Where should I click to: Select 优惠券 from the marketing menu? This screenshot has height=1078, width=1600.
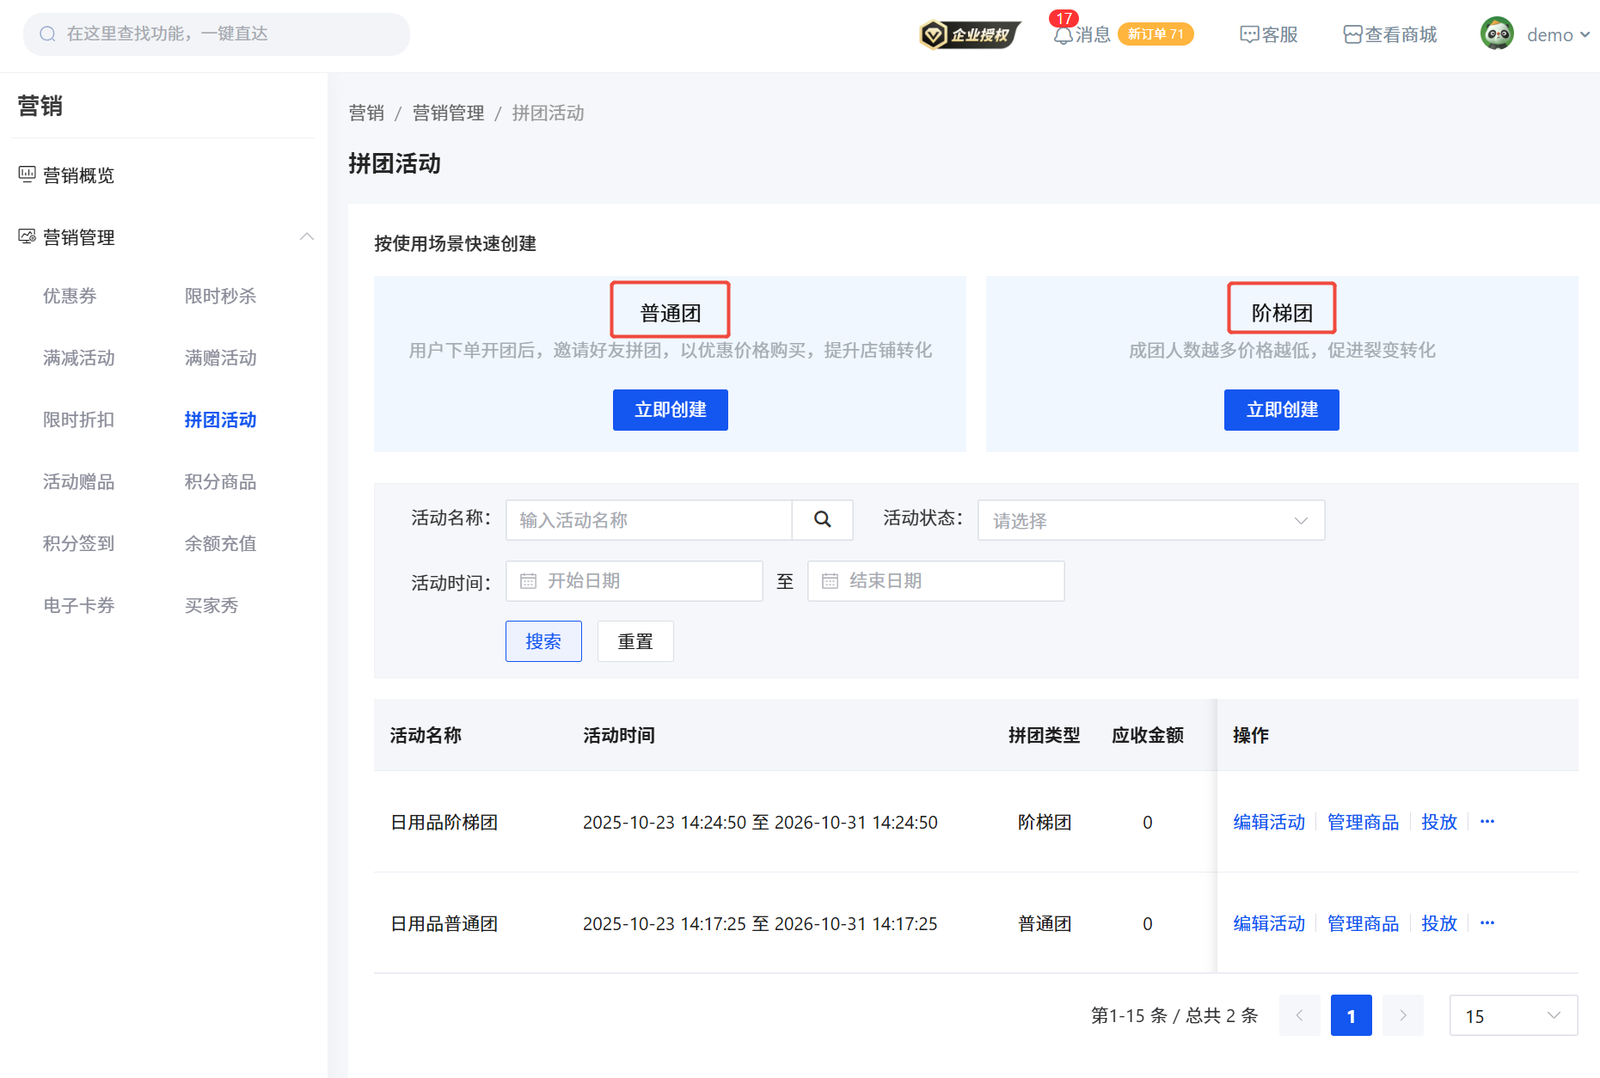pyautogui.click(x=70, y=296)
